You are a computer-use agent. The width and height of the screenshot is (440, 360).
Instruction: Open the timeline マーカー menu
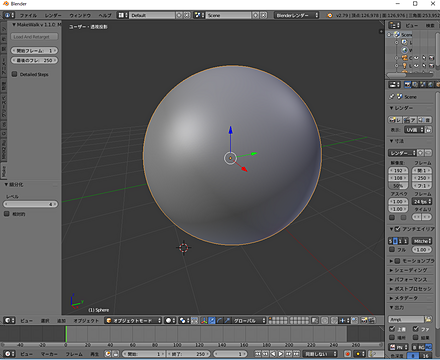click(49, 354)
